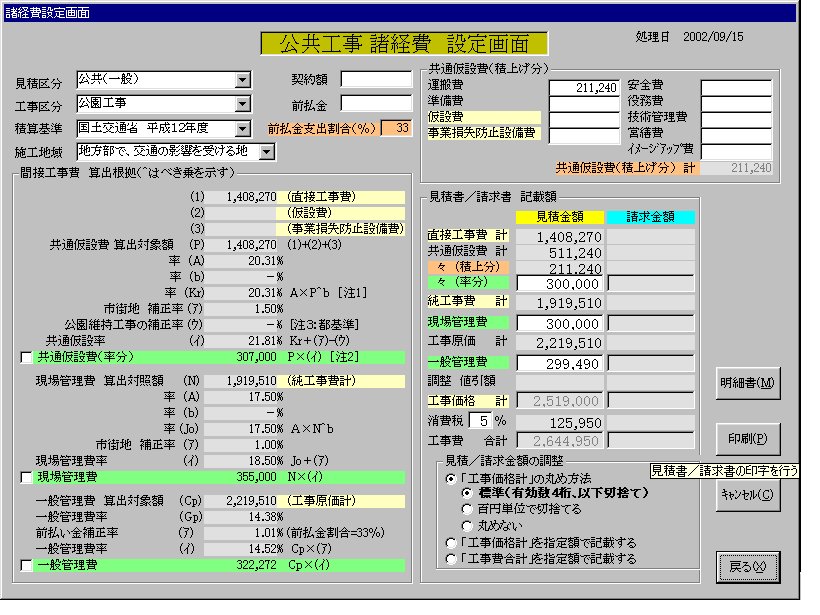Click the 技術管理費 input field
This screenshot has width=820, height=615.
[x=736, y=119]
